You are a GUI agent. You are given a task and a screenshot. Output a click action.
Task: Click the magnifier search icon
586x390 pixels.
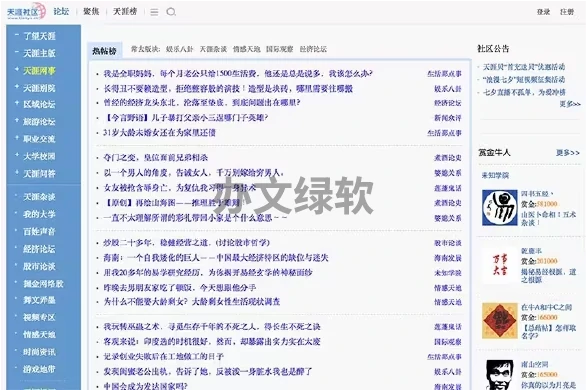click(171, 12)
